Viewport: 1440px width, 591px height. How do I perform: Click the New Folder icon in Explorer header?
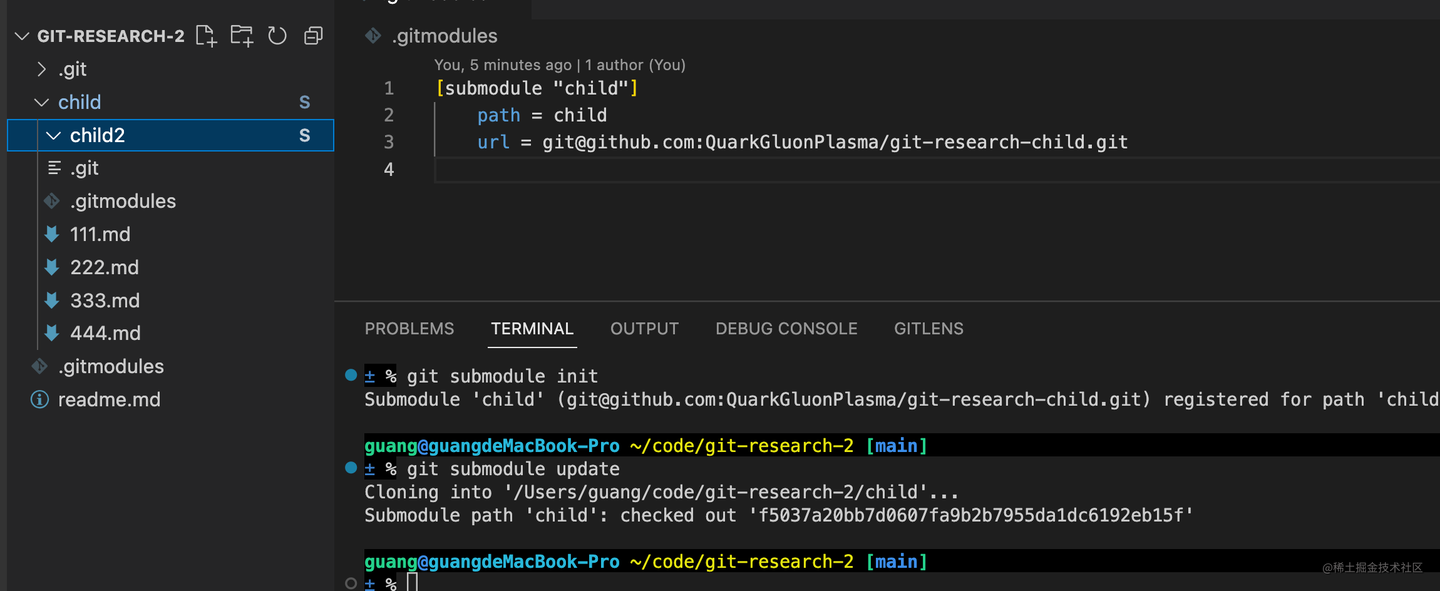point(241,35)
